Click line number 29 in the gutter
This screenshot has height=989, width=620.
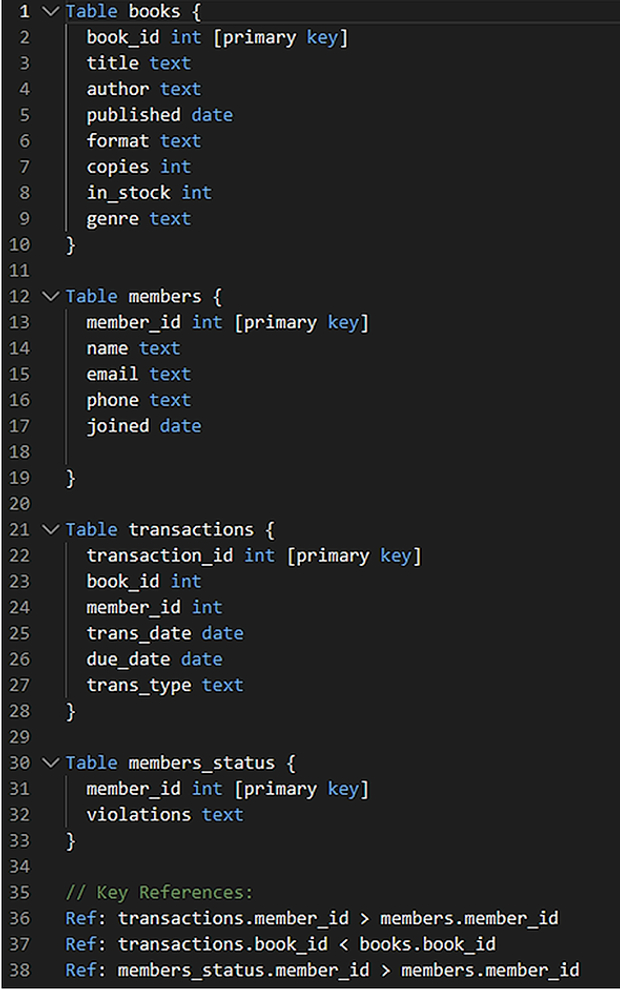coord(21,737)
